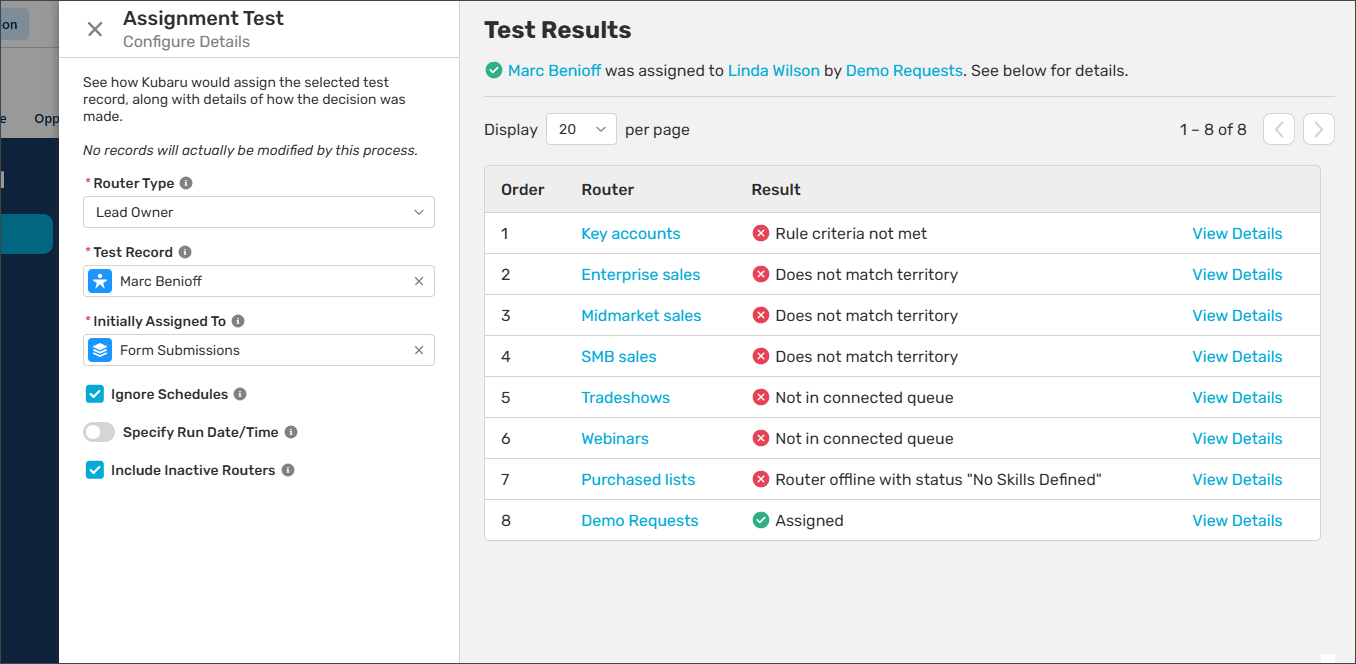Click the Ignore Schedules info icon
The height and width of the screenshot is (664, 1356).
[240, 395]
